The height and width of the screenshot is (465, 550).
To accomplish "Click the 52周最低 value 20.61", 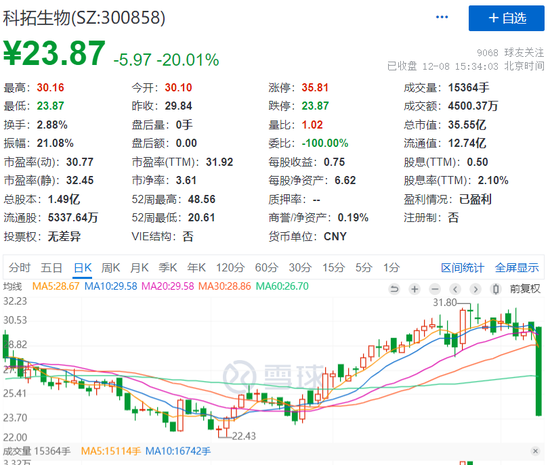I will coord(201,217).
